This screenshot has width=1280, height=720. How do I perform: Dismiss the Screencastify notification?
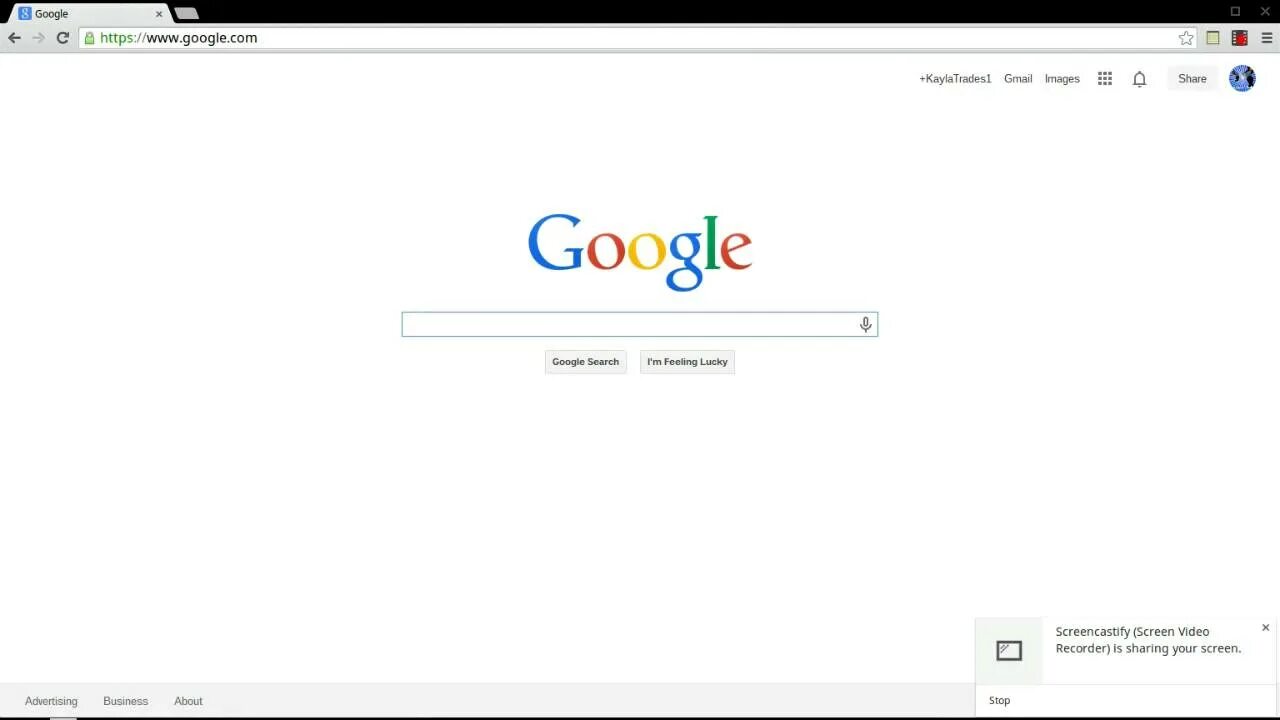1266,628
